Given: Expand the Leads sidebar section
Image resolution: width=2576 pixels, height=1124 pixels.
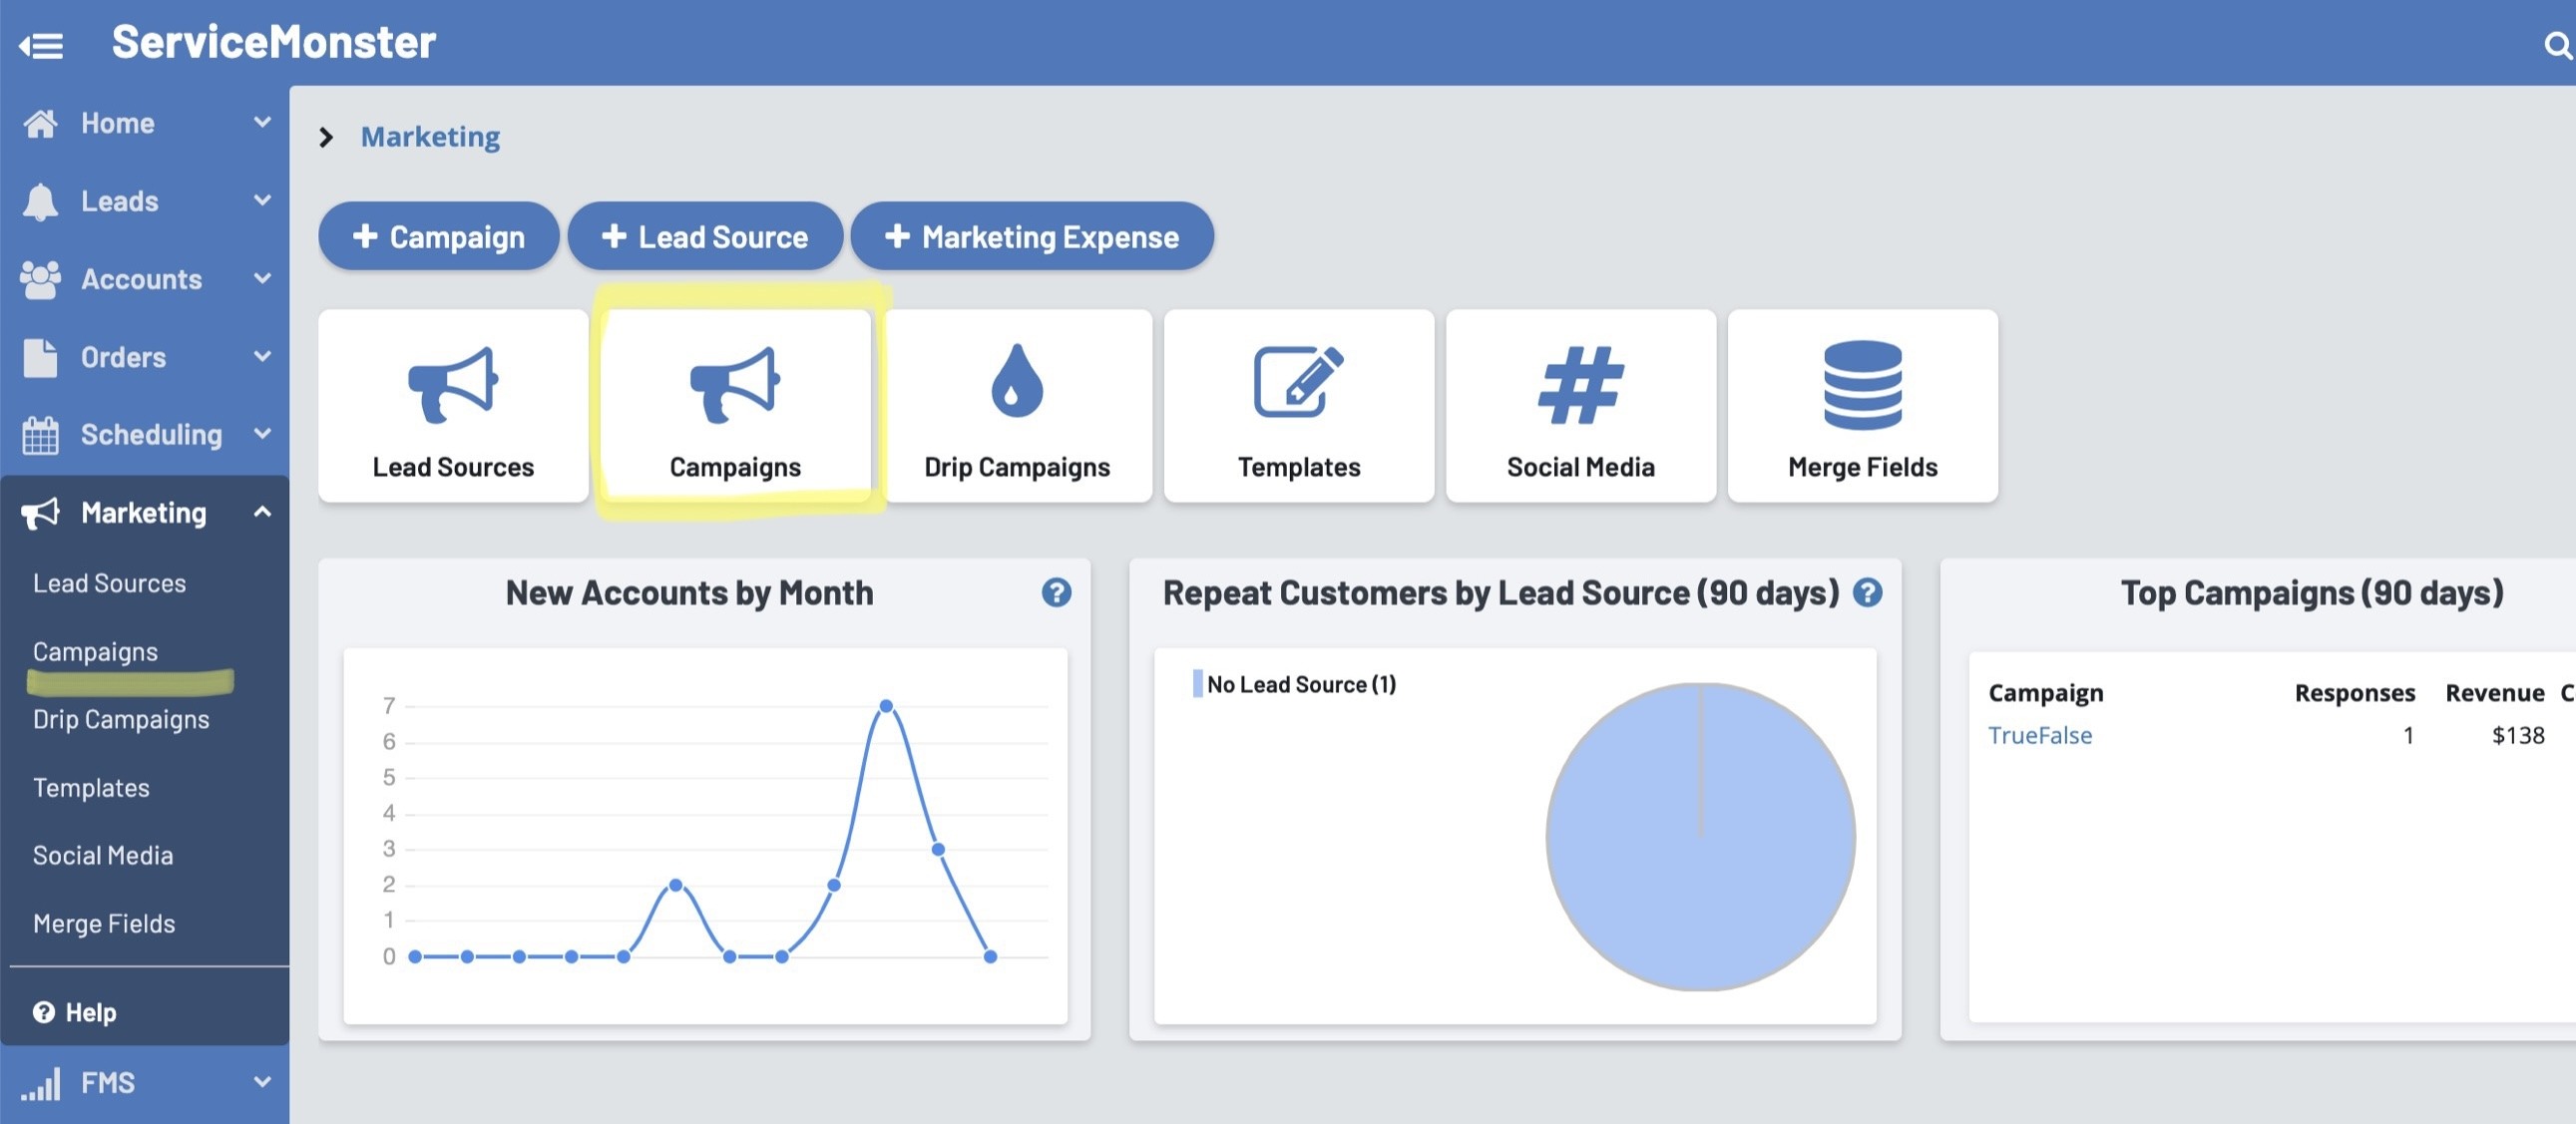Looking at the screenshot, I should tap(262, 200).
